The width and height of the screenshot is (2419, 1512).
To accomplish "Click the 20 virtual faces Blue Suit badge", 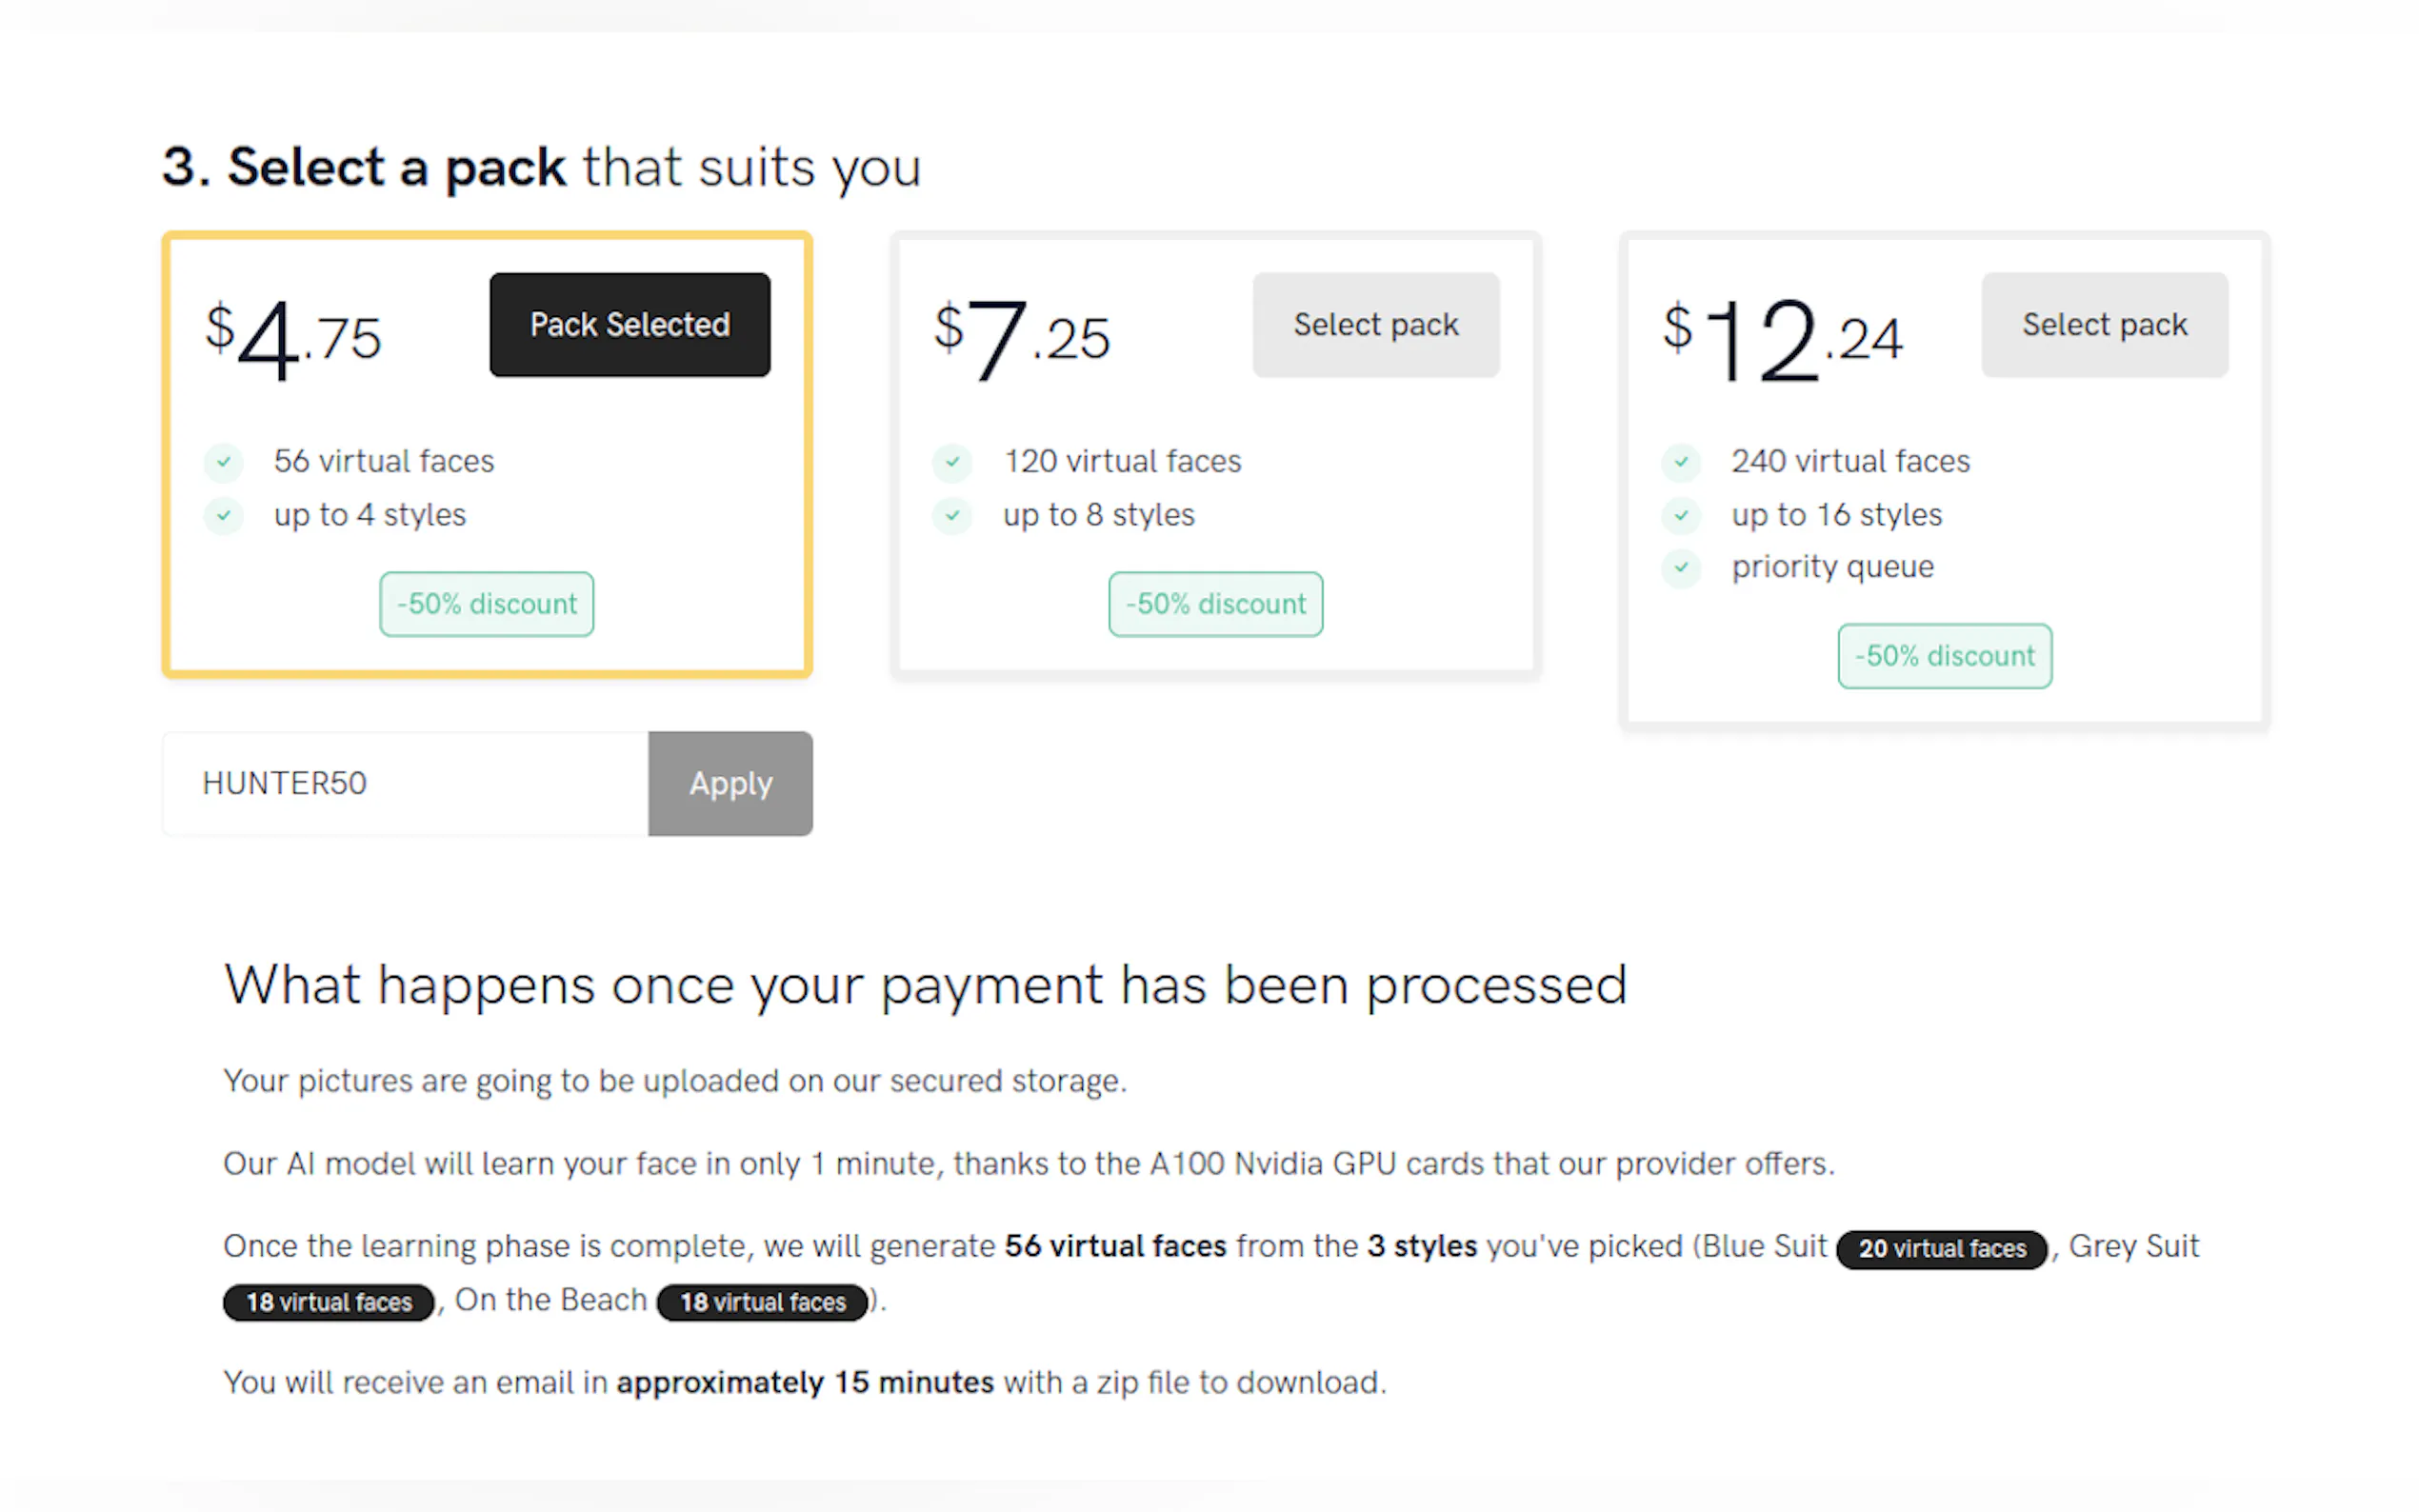I will coord(1941,1249).
